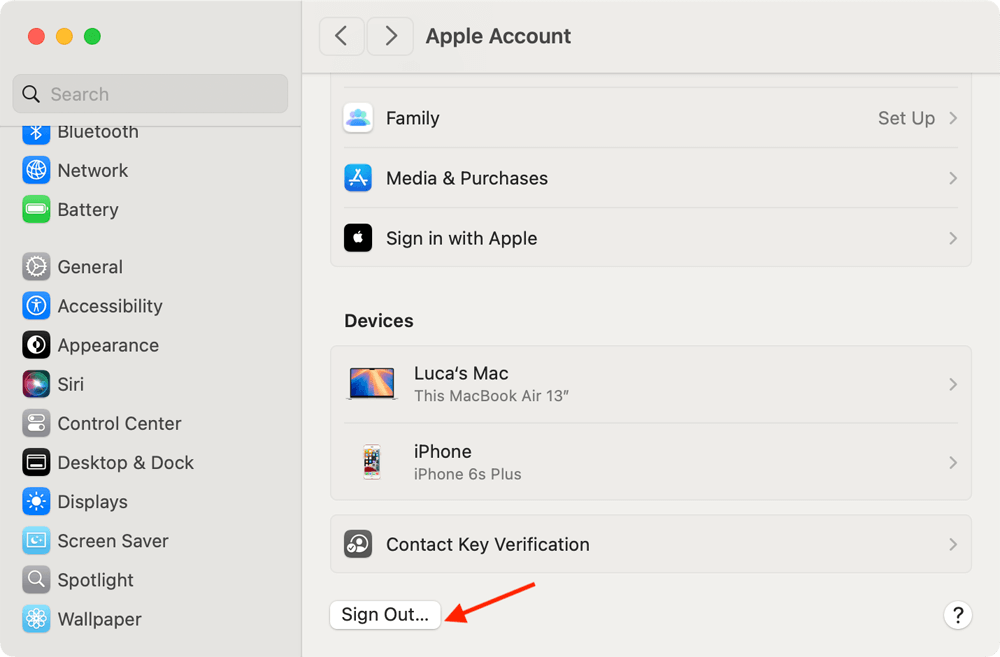This screenshot has height=657, width=1000.
Task: Select General in the sidebar
Action: pyautogui.click(x=89, y=267)
